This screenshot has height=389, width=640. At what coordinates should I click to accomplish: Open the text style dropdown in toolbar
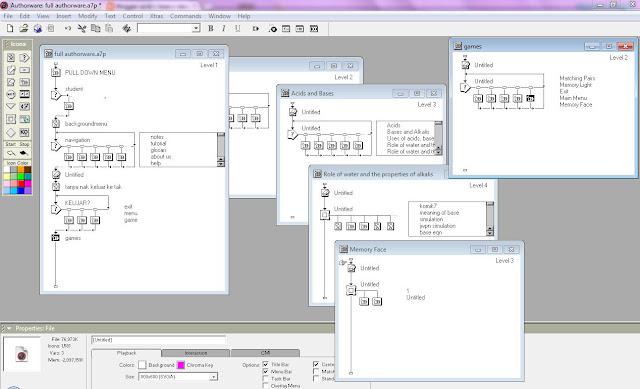(x=196, y=28)
